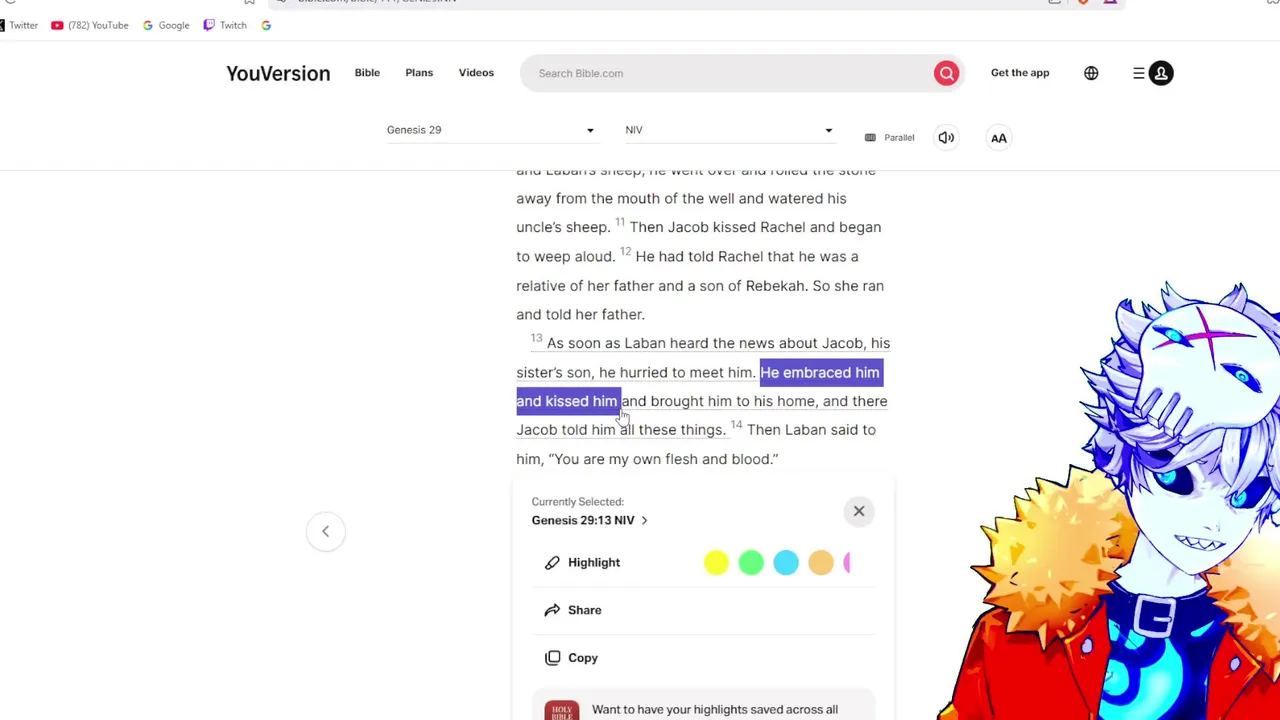Screen dimensions: 1280x720
Task: Open the YouTube bookmark
Action: point(89,25)
